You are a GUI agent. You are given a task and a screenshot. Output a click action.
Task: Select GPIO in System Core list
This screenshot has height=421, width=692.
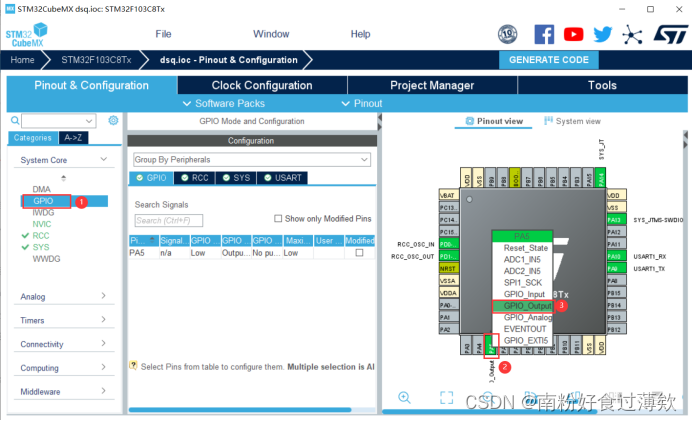43,201
